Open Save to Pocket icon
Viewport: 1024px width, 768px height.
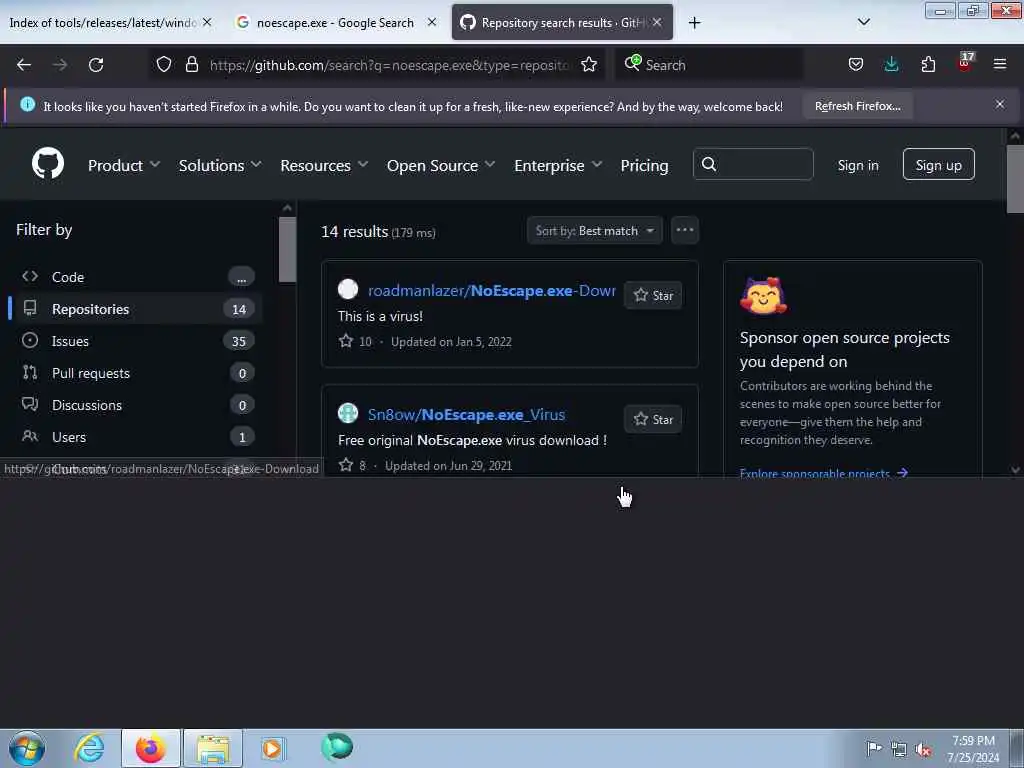click(856, 64)
